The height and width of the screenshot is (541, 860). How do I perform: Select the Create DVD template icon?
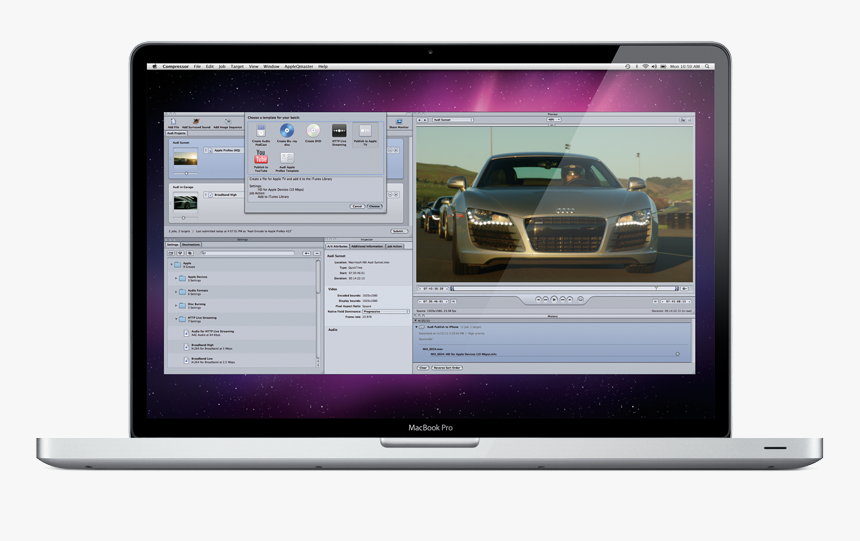(x=313, y=132)
